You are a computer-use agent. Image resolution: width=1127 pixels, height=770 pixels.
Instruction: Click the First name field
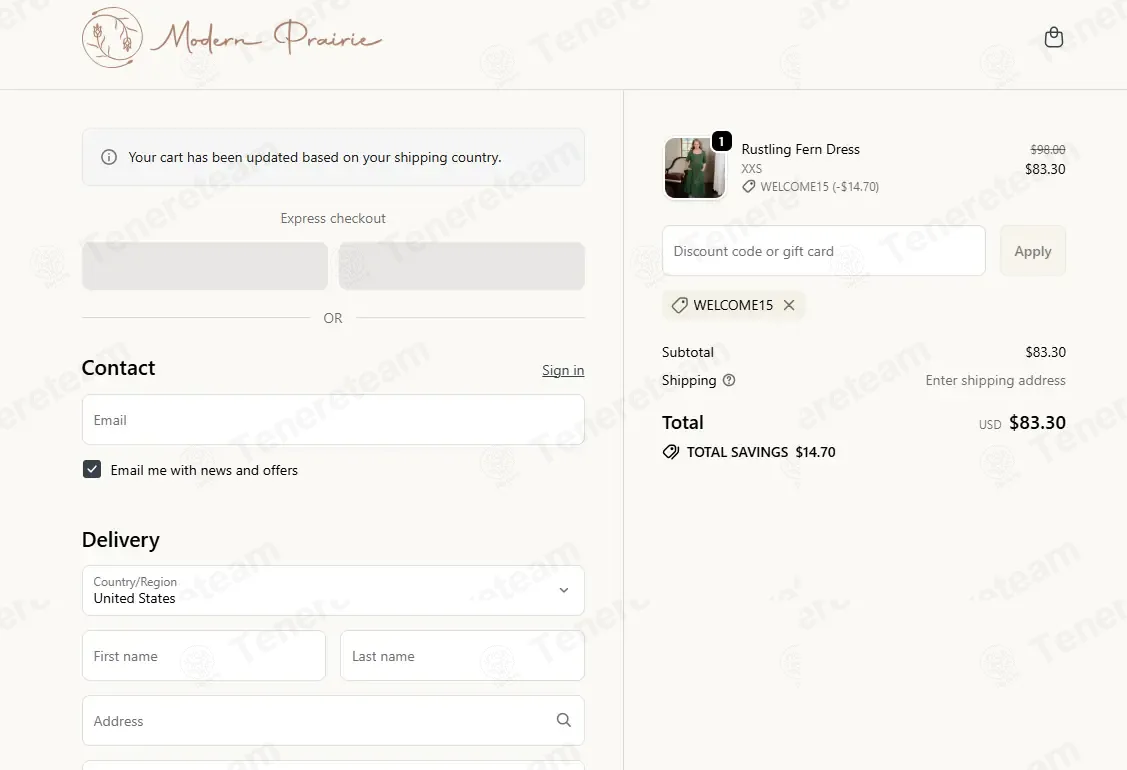(203, 656)
